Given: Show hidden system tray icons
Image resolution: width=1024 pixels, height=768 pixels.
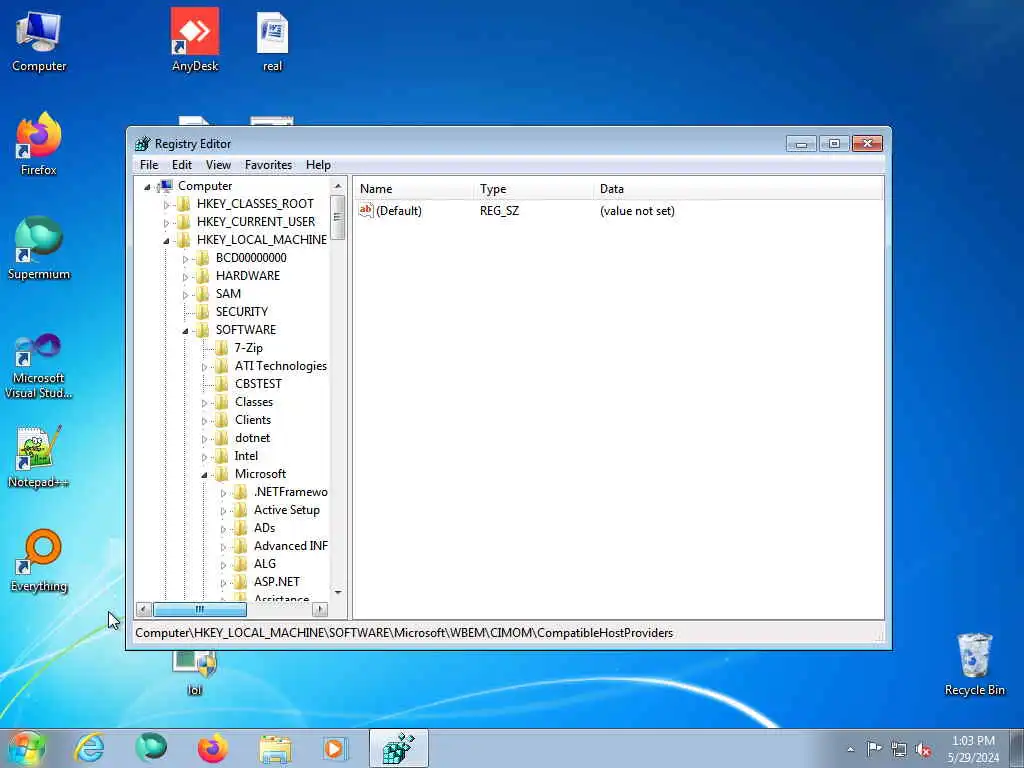Looking at the screenshot, I should coord(850,749).
